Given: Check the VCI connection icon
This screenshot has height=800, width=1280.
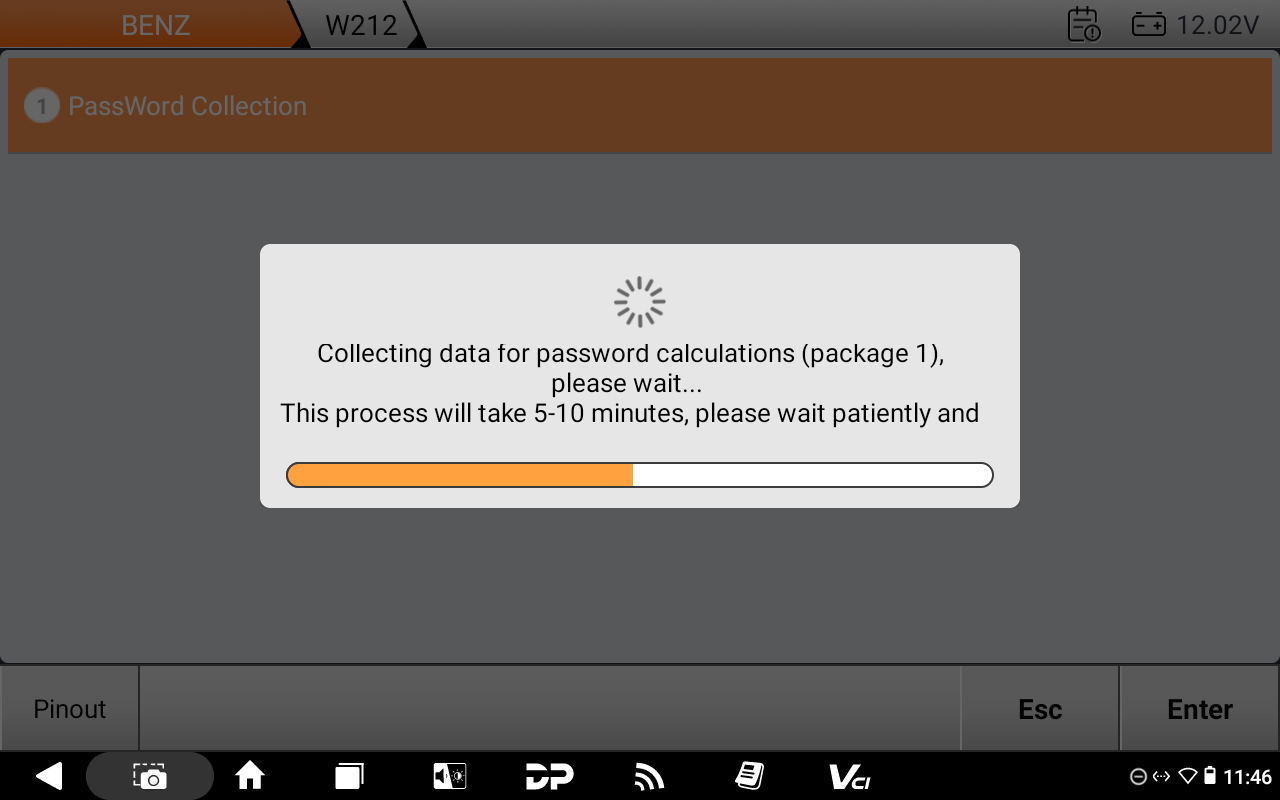Looking at the screenshot, I should (x=849, y=776).
